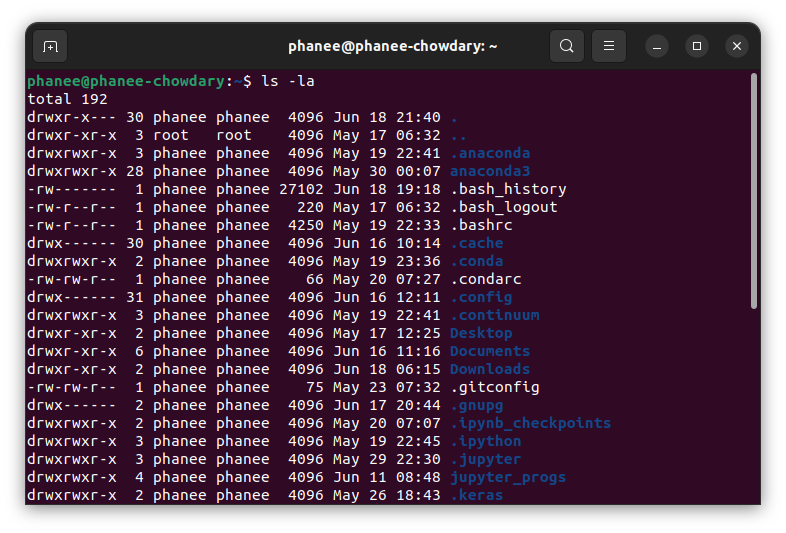Click the .bash_history file entry
The width and height of the screenshot is (786, 533).
click(x=508, y=190)
